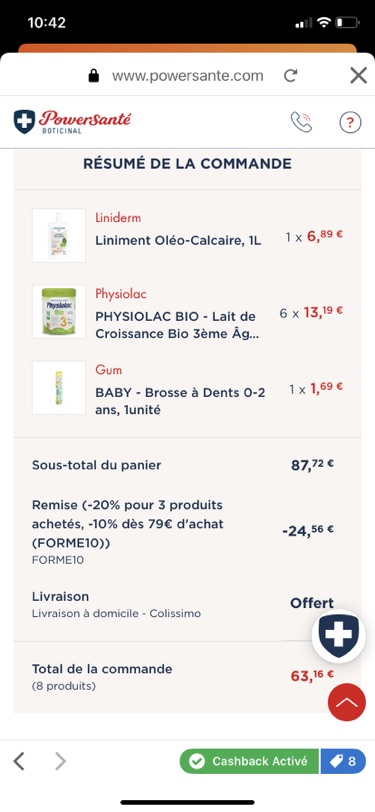Go forward with the right chevron
Screen dimensions: 375x812
click(61, 761)
